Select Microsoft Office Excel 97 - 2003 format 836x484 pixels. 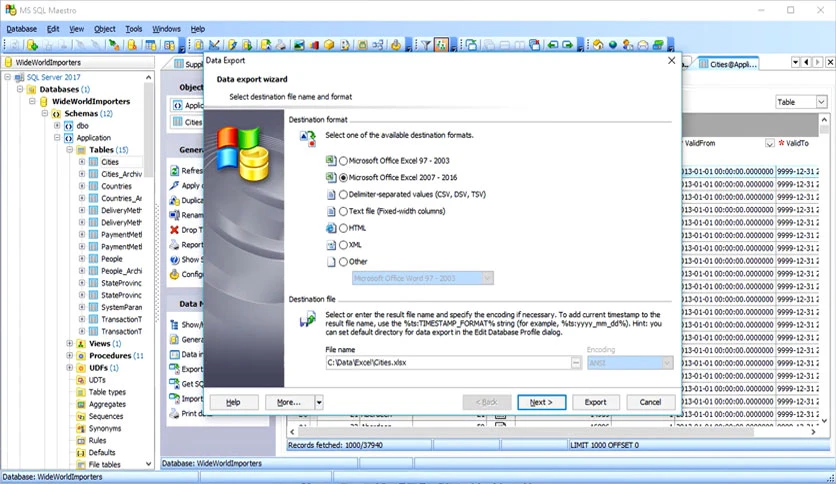(343, 160)
